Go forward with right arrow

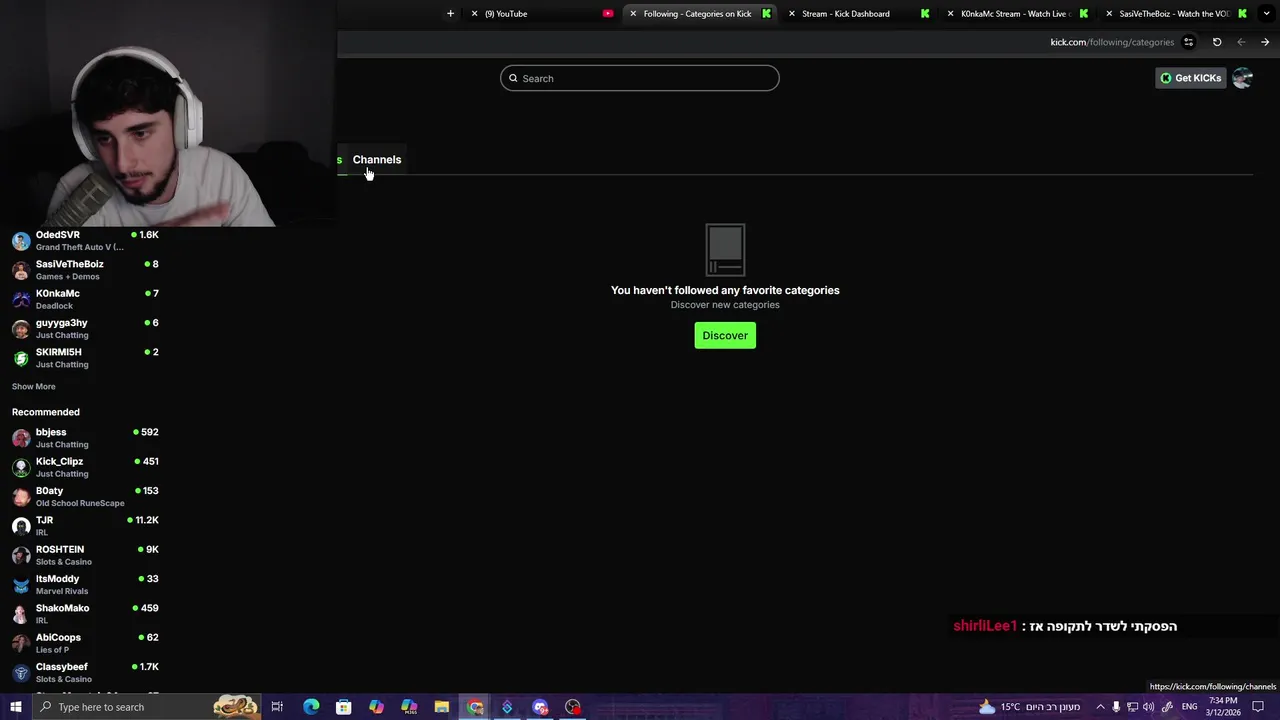point(1265,42)
